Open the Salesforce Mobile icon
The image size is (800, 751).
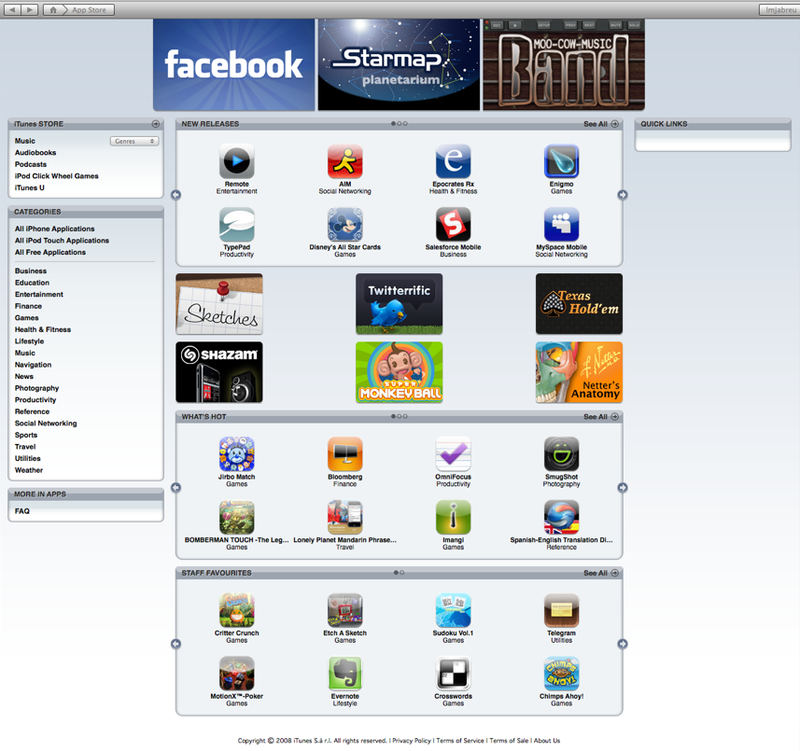pos(453,224)
